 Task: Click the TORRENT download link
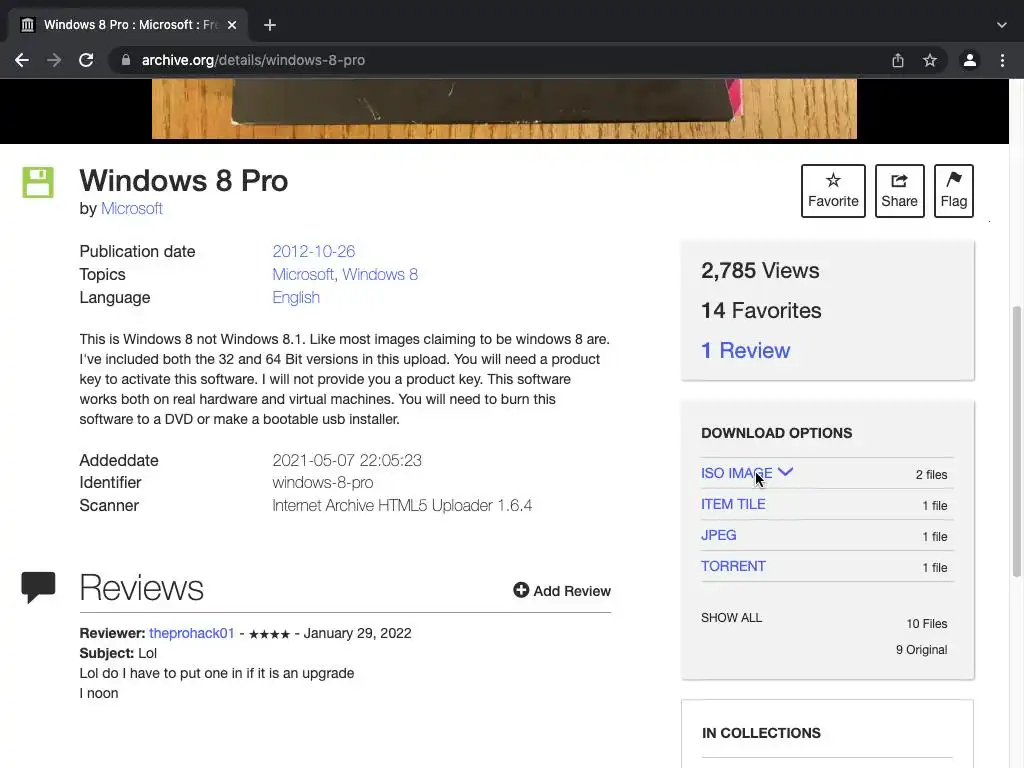tap(733, 566)
